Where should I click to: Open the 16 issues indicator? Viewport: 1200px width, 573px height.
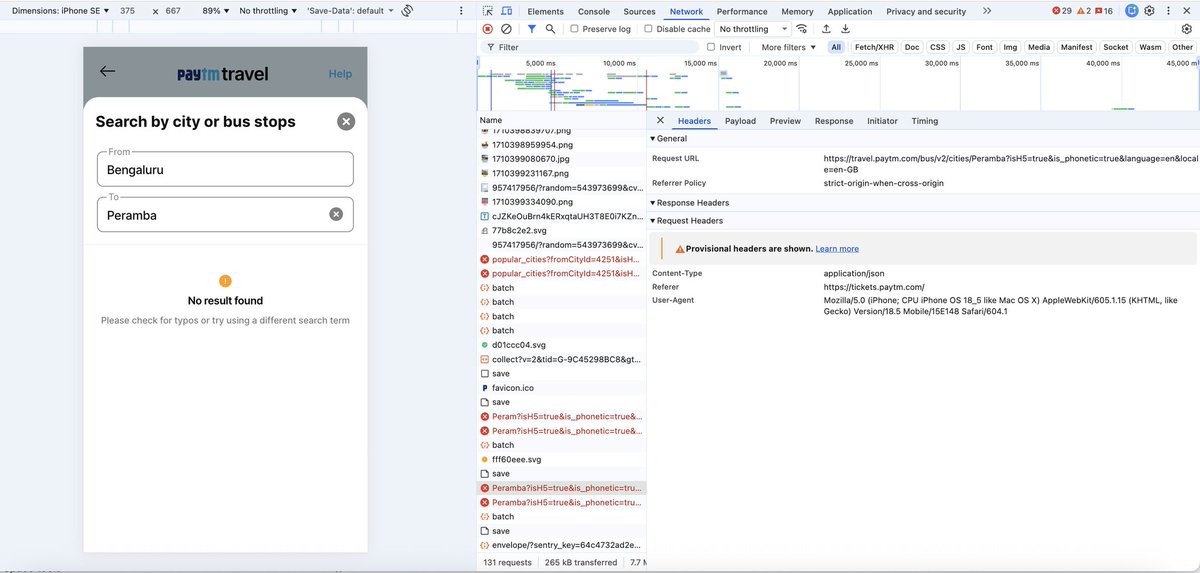pos(1104,11)
